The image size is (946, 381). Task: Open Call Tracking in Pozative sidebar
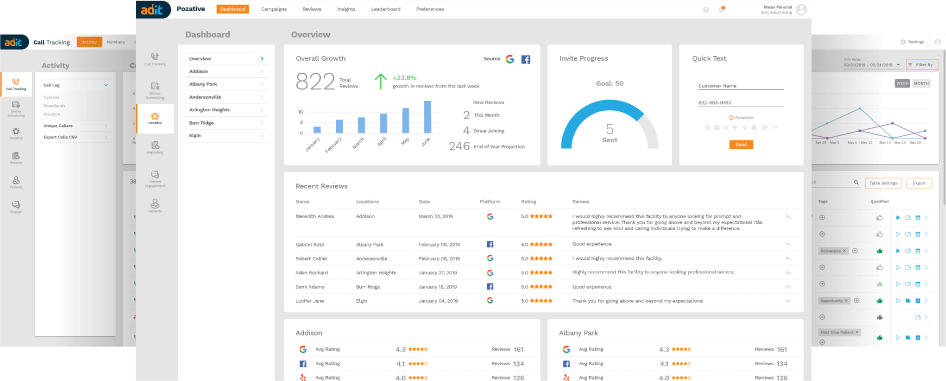[155, 58]
